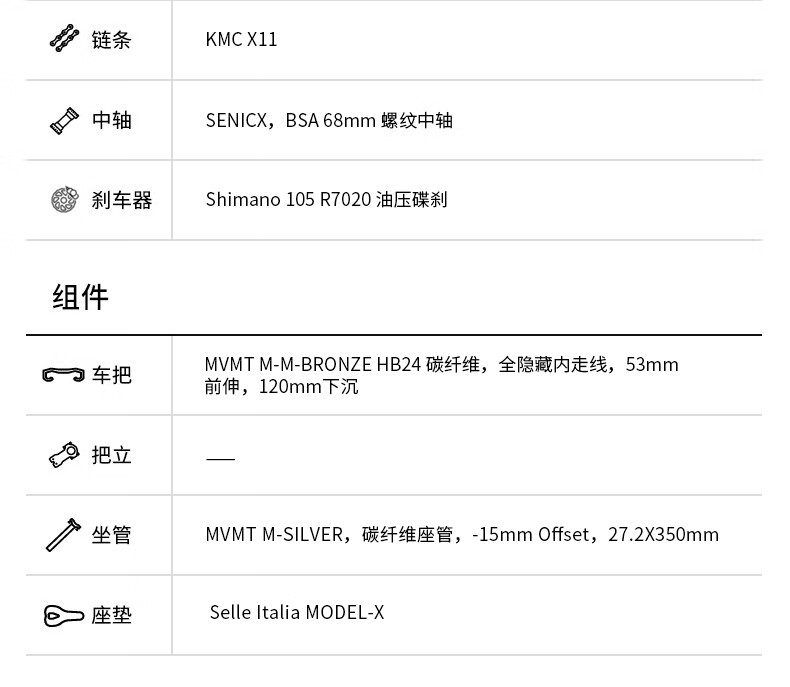Select the 中轴 row label
The image size is (790, 687).
click(x=111, y=120)
